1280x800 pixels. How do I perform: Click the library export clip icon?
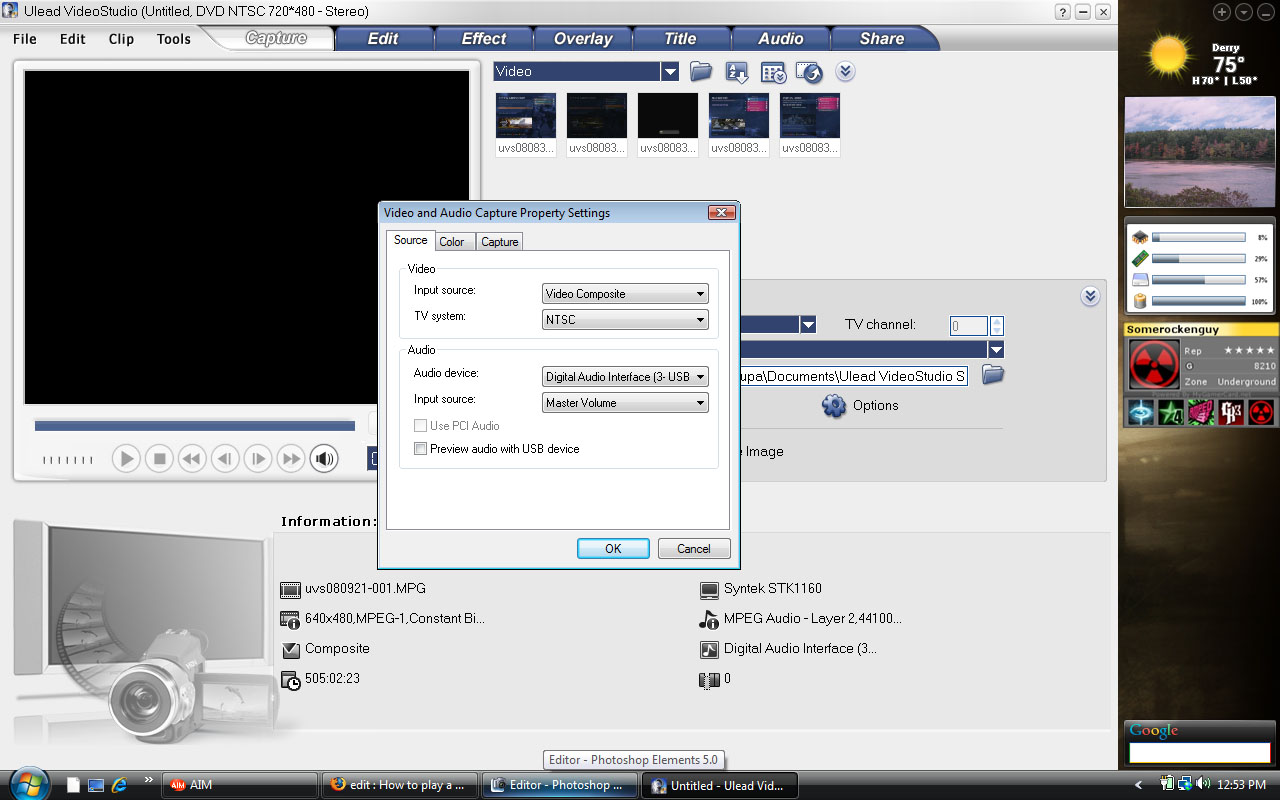pyautogui.click(x=809, y=72)
